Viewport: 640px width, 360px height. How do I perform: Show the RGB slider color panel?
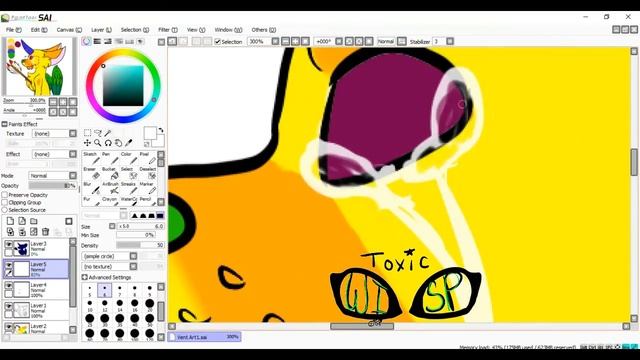coord(97,41)
